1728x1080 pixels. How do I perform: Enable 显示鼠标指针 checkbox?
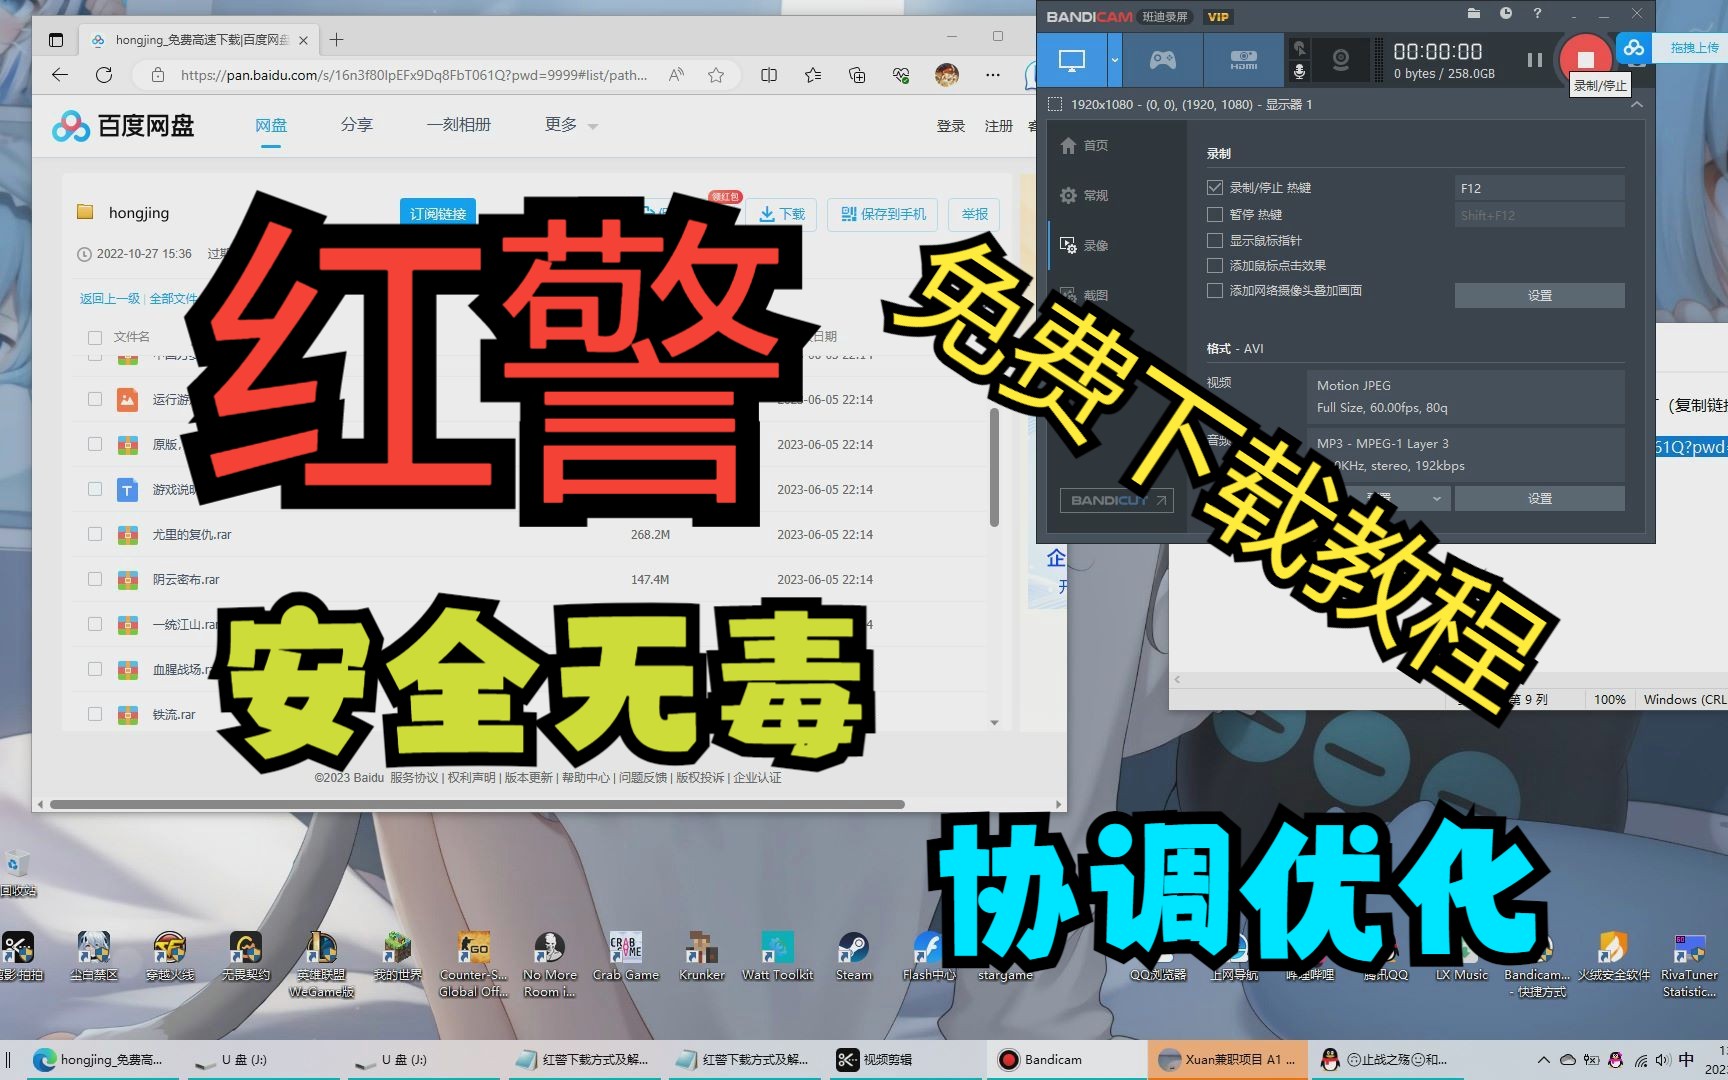[1215, 240]
